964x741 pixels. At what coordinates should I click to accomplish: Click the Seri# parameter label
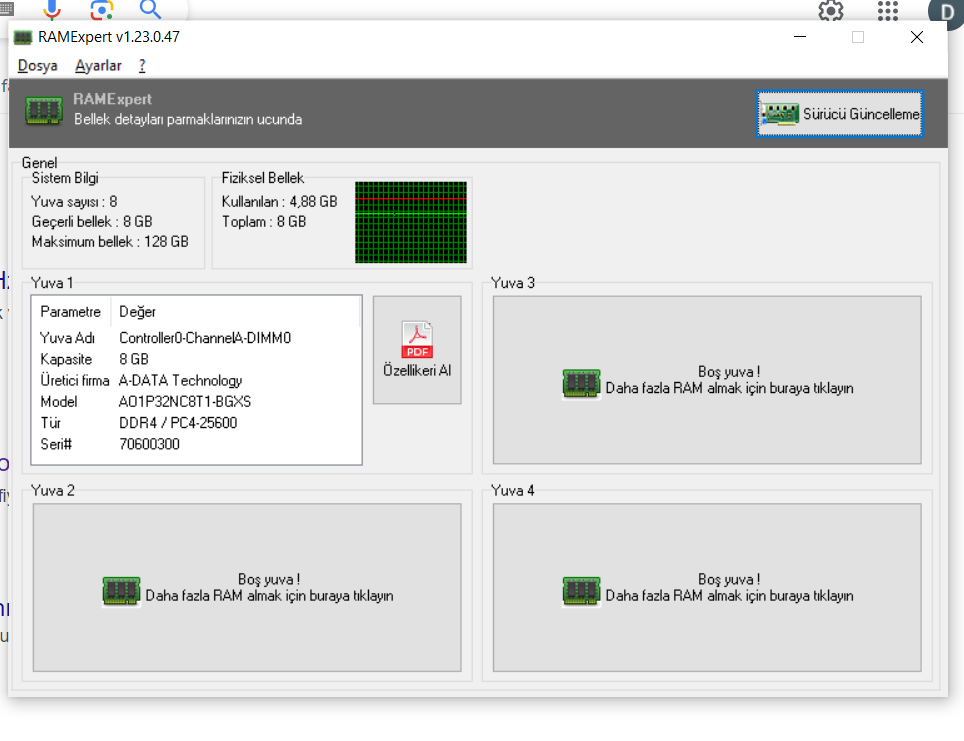[x=56, y=444]
